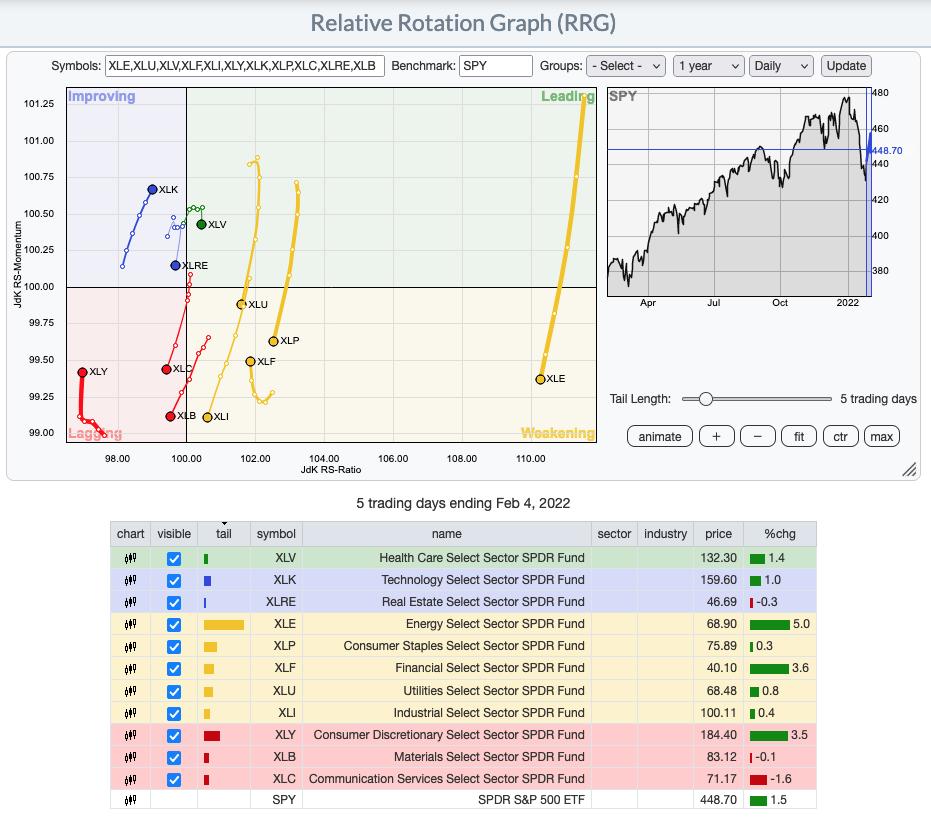Open chart icon for XLE row
This screenshot has width=931, height=817.
(130, 624)
